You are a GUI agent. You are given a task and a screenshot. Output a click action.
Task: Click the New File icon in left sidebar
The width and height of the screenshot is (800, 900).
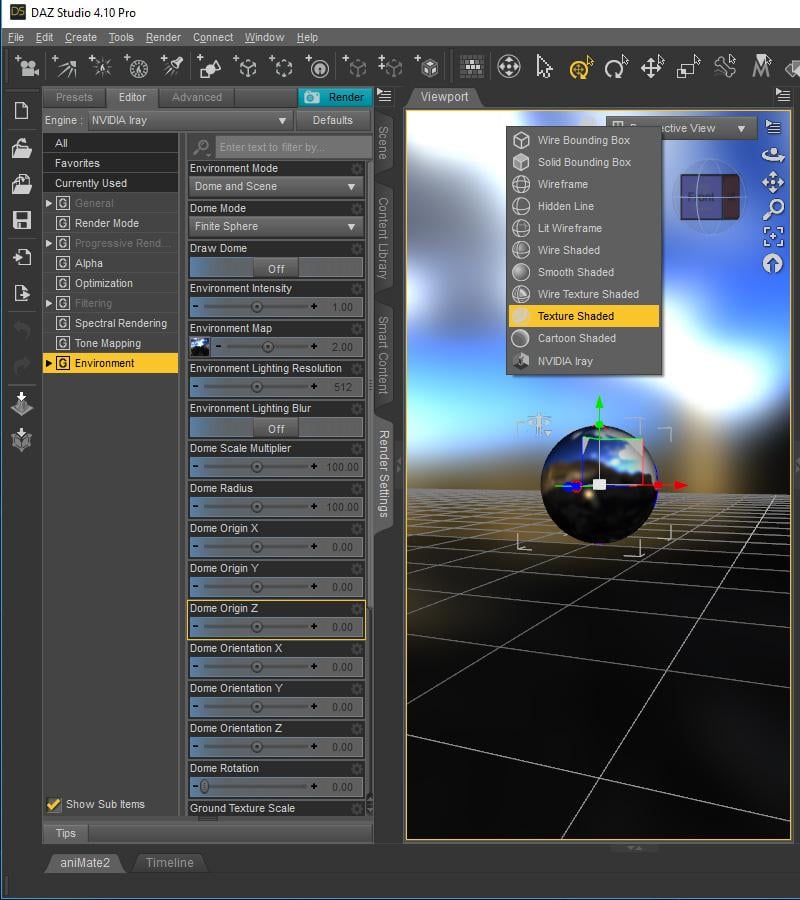click(22, 110)
